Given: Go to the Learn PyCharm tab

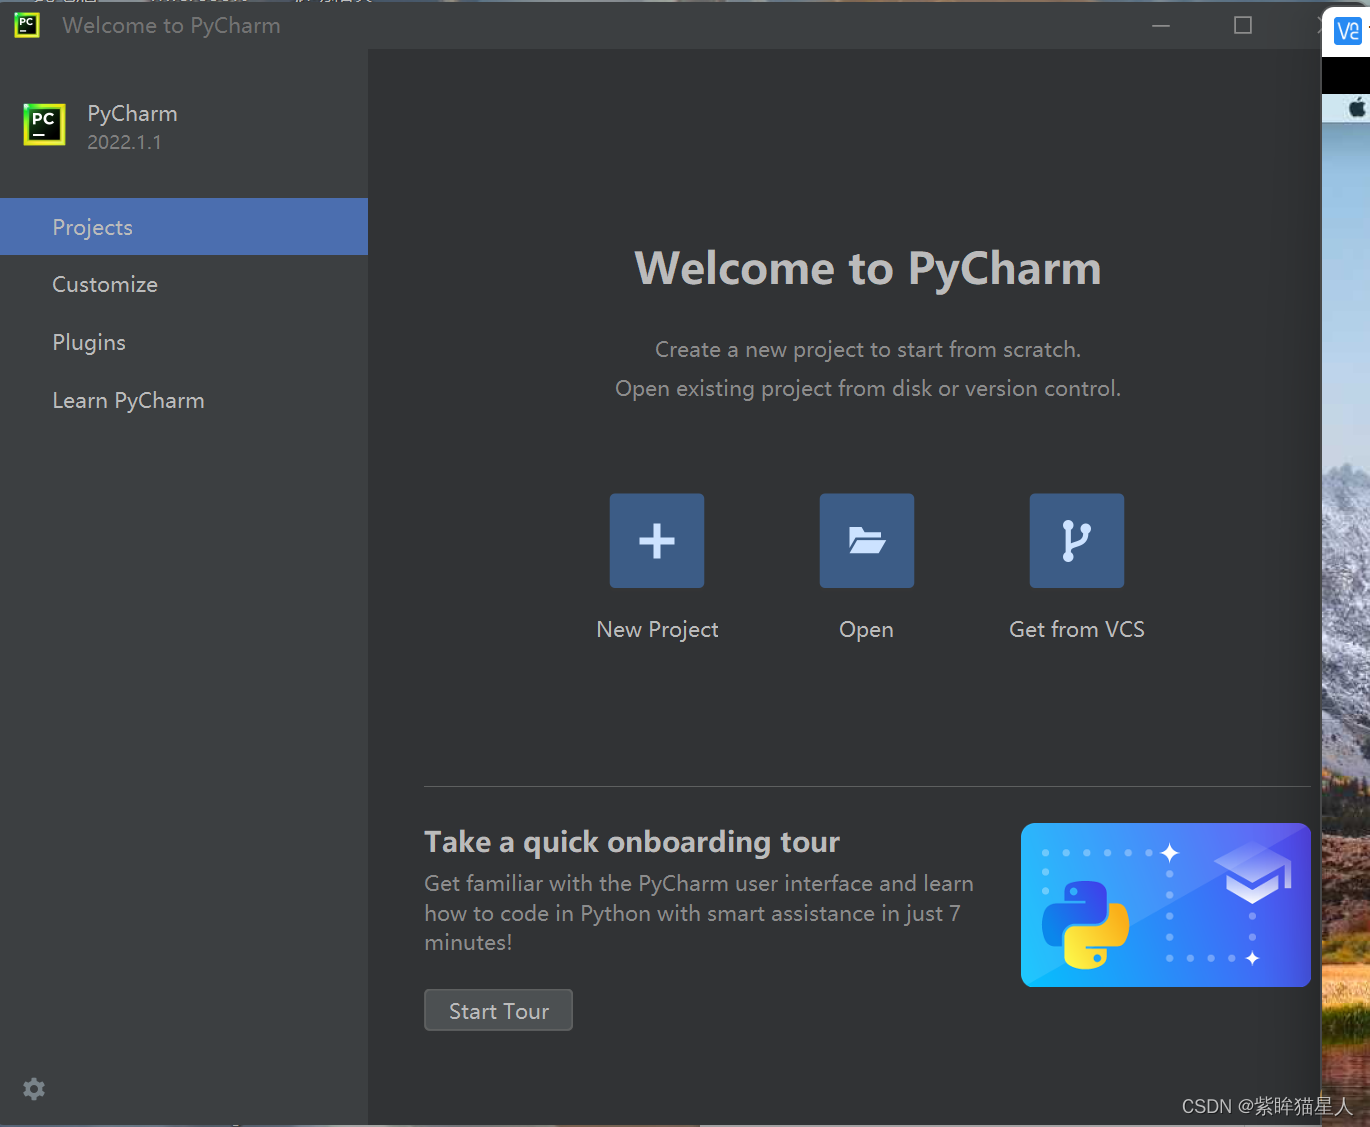Looking at the screenshot, I should (x=184, y=401).
